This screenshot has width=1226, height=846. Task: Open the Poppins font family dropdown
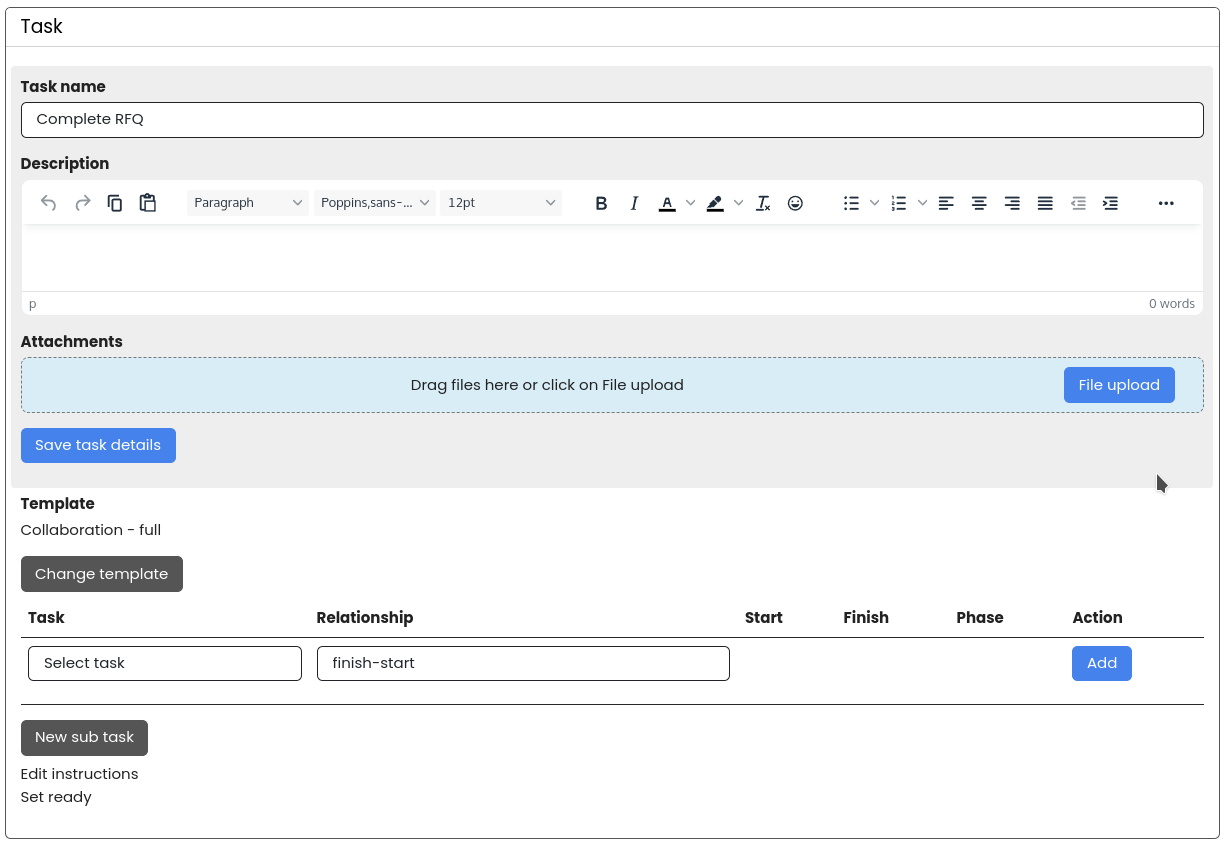(375, 203)
